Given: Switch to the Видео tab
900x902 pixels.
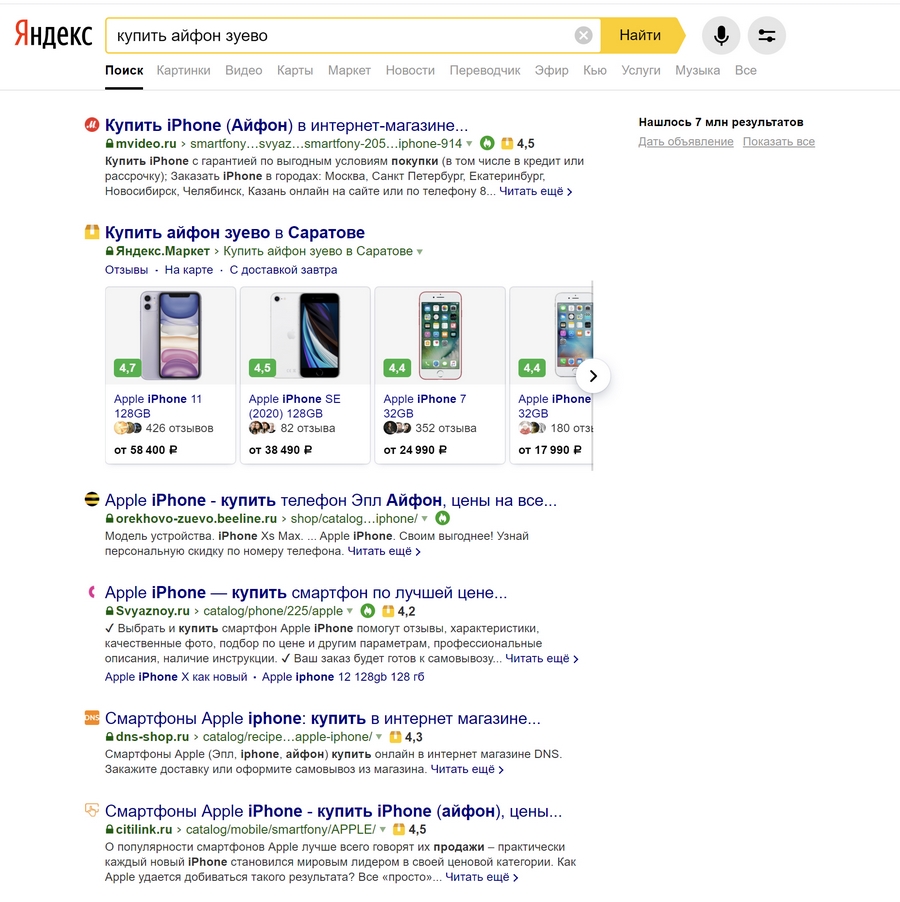Looking at the screenshot, I should 244,70.
